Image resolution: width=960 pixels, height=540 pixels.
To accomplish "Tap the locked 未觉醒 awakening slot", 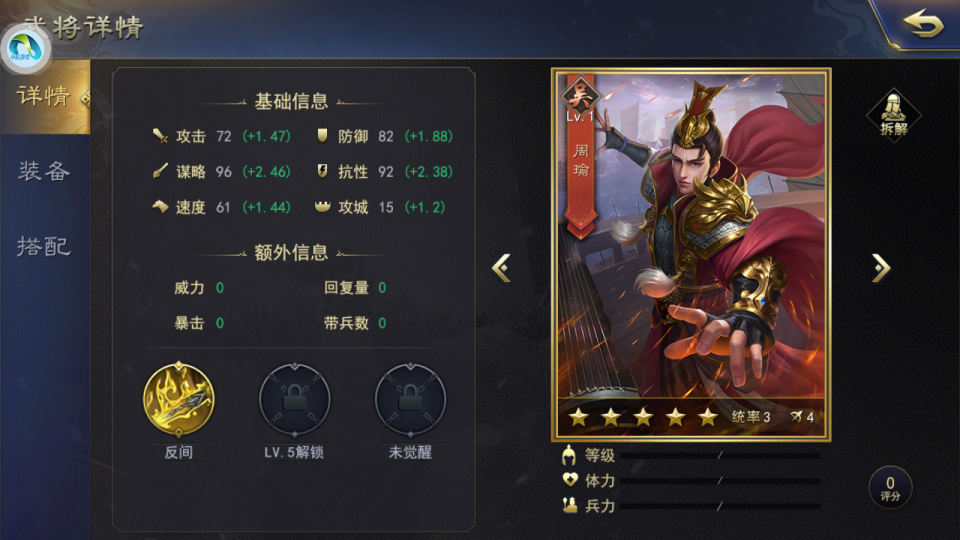I will (x=410, y=400).
